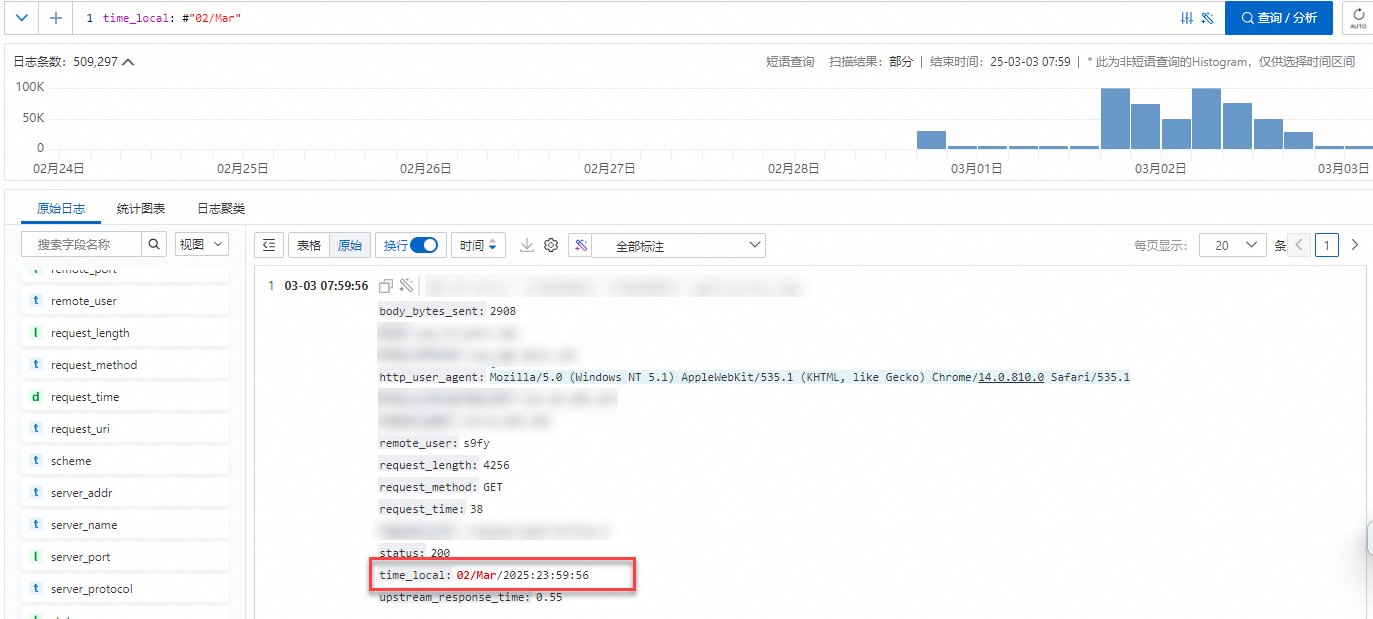Viewport: 1373px width, 619px height.
Task: Select server_protocol field
Action: click(125, 589)
